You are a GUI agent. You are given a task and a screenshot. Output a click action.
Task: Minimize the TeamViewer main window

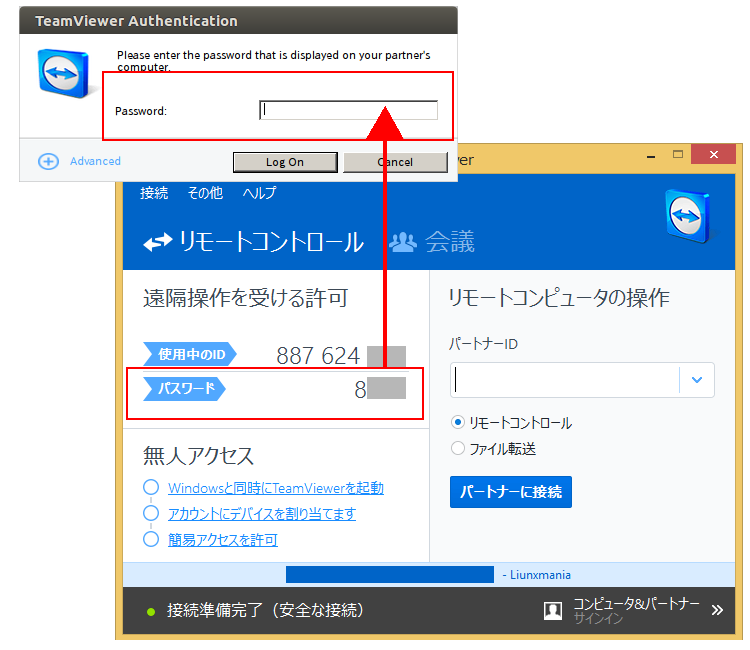point(651,156)
